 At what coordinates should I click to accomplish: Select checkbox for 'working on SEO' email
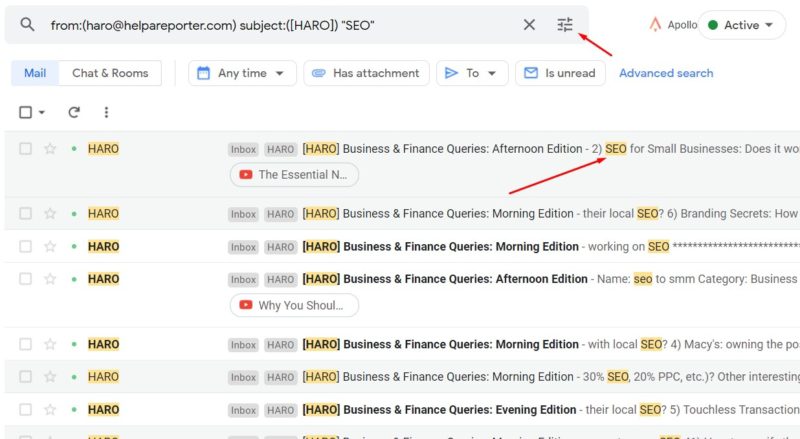point(26,246)
